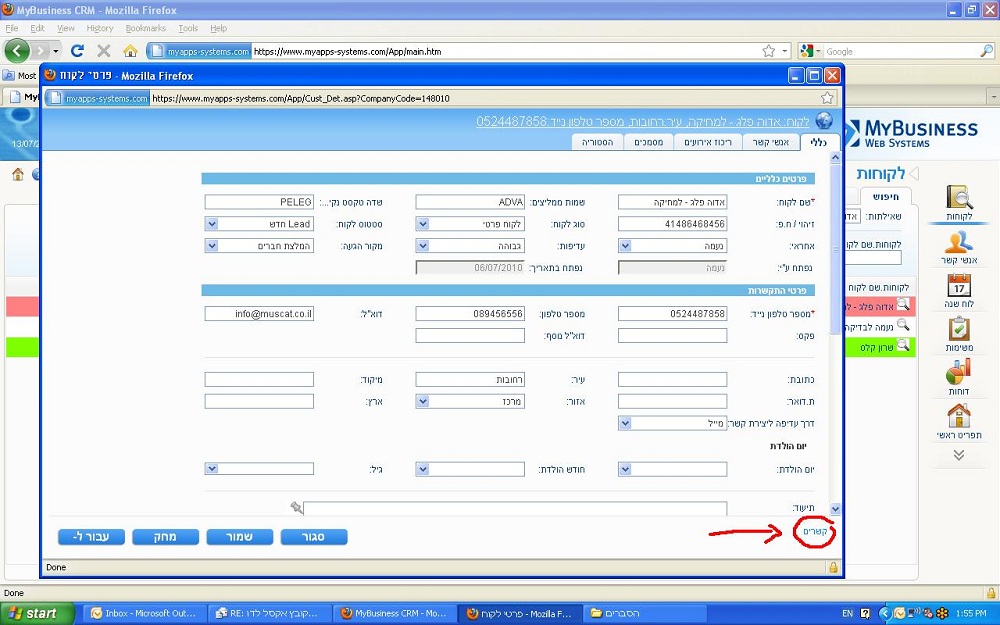
Task: Click customer header title link
Action: tap(642, 121)
